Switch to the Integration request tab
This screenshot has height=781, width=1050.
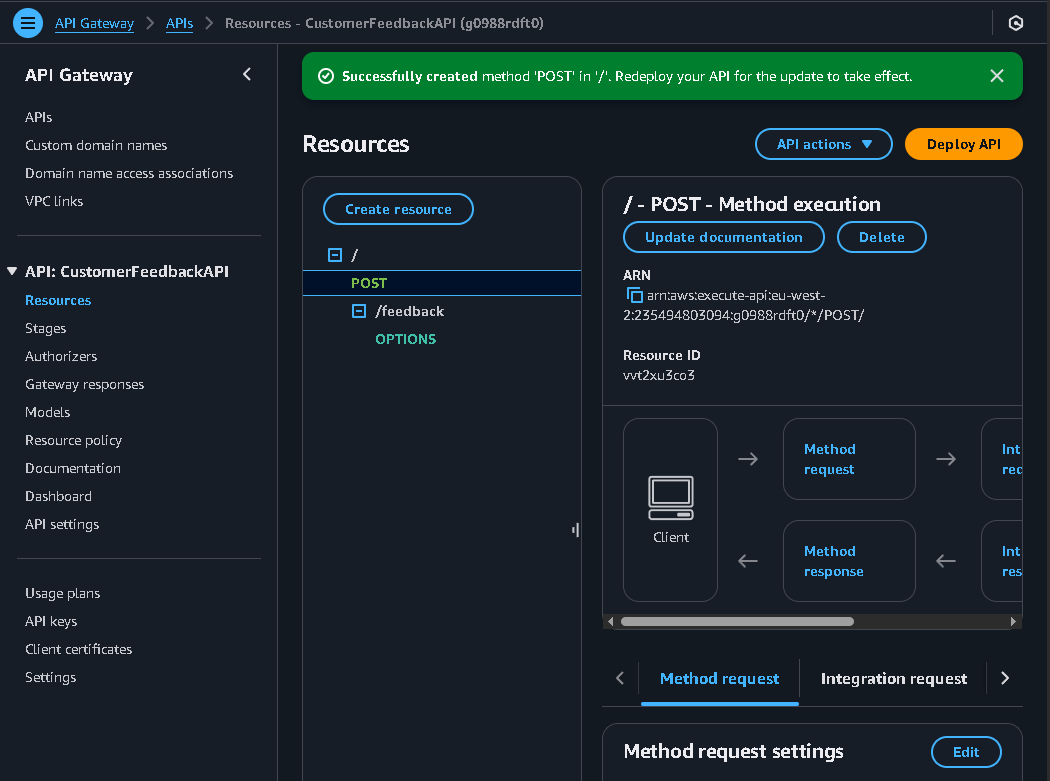pyautogui.click(x=893, y=679)
